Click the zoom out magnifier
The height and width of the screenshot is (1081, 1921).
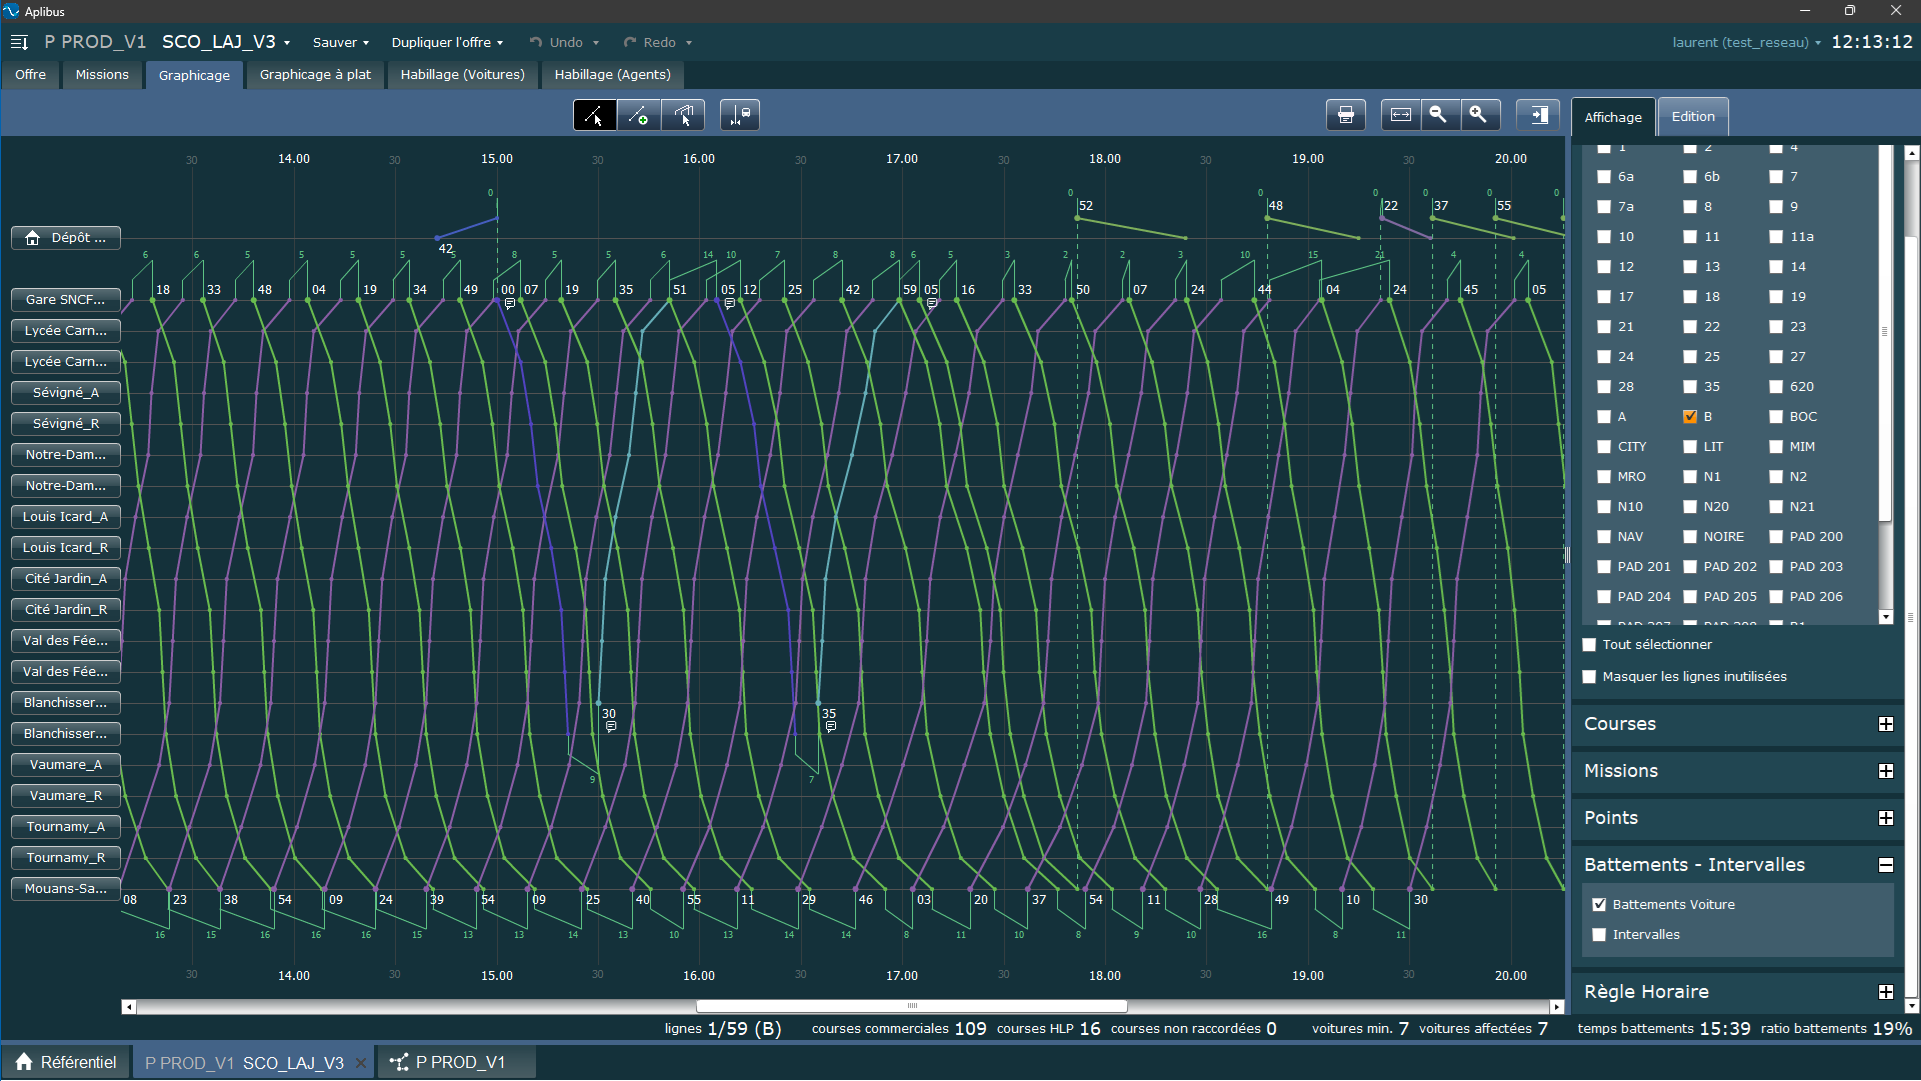coord(1438,116)
